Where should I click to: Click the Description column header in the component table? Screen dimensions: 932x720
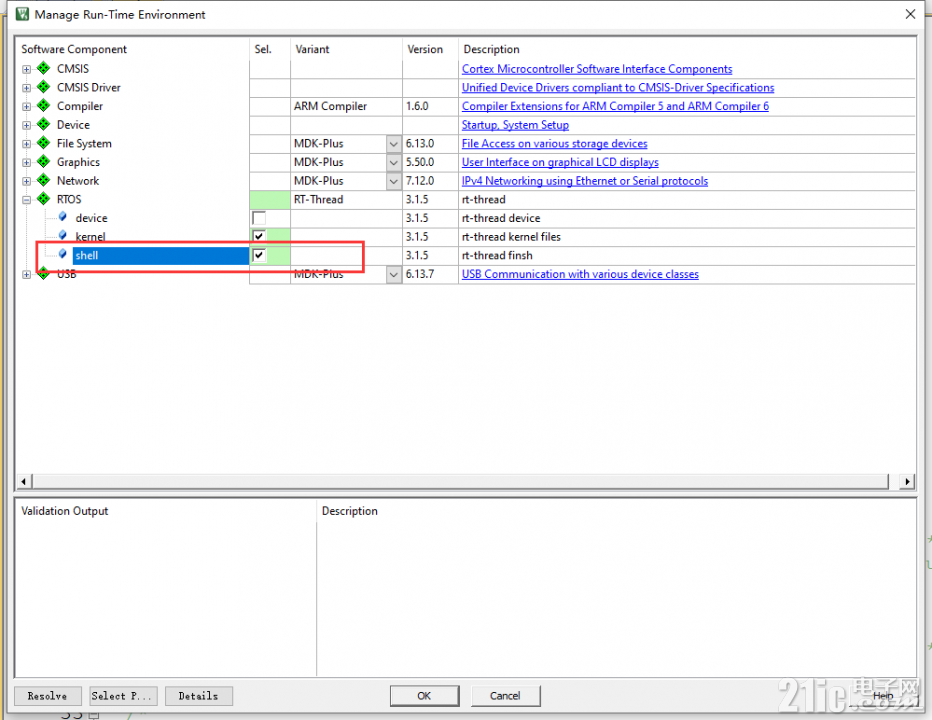click(492, 49)
